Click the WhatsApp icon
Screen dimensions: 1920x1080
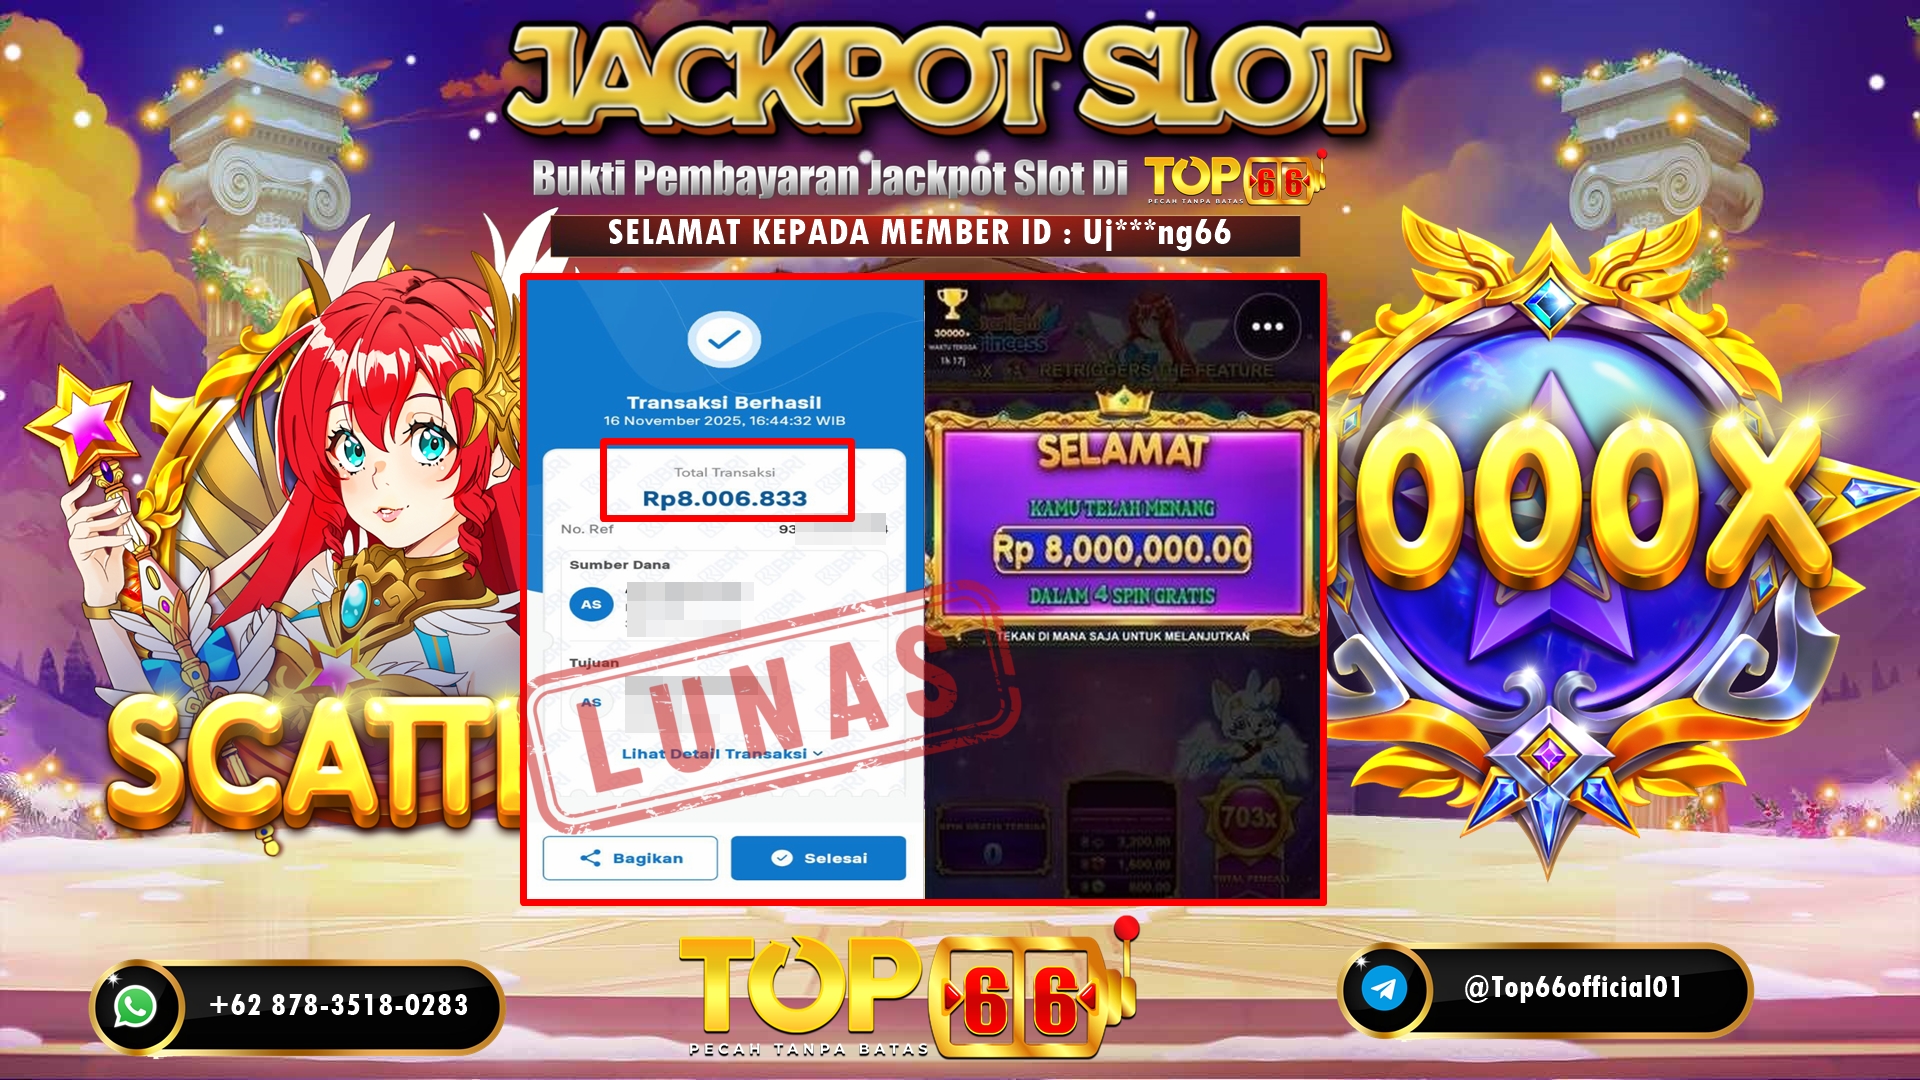(135, 1006)
